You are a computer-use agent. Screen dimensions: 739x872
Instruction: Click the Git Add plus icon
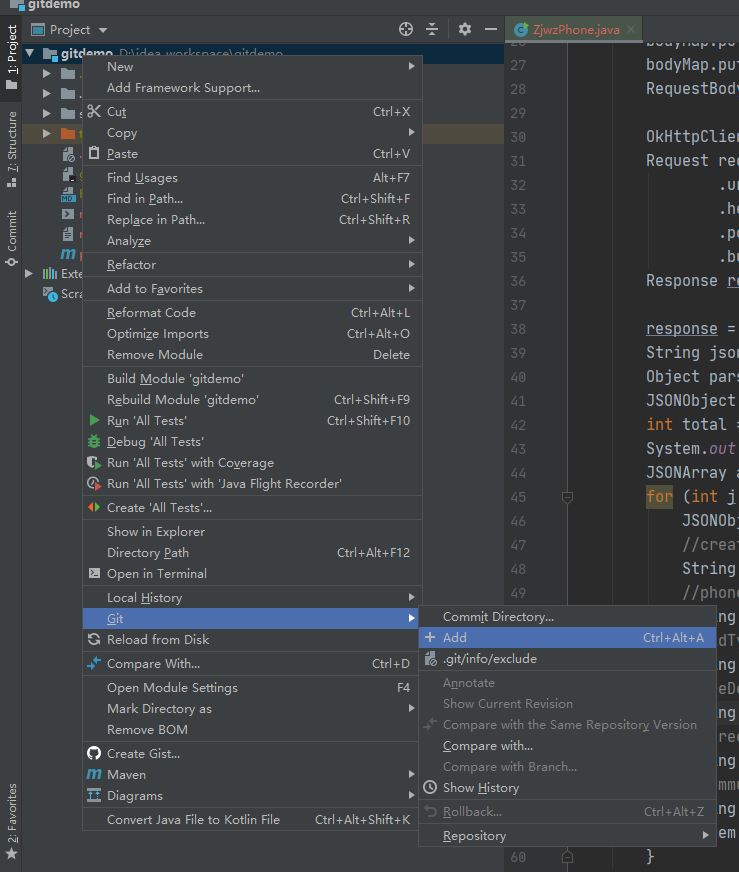coord(430,637)
